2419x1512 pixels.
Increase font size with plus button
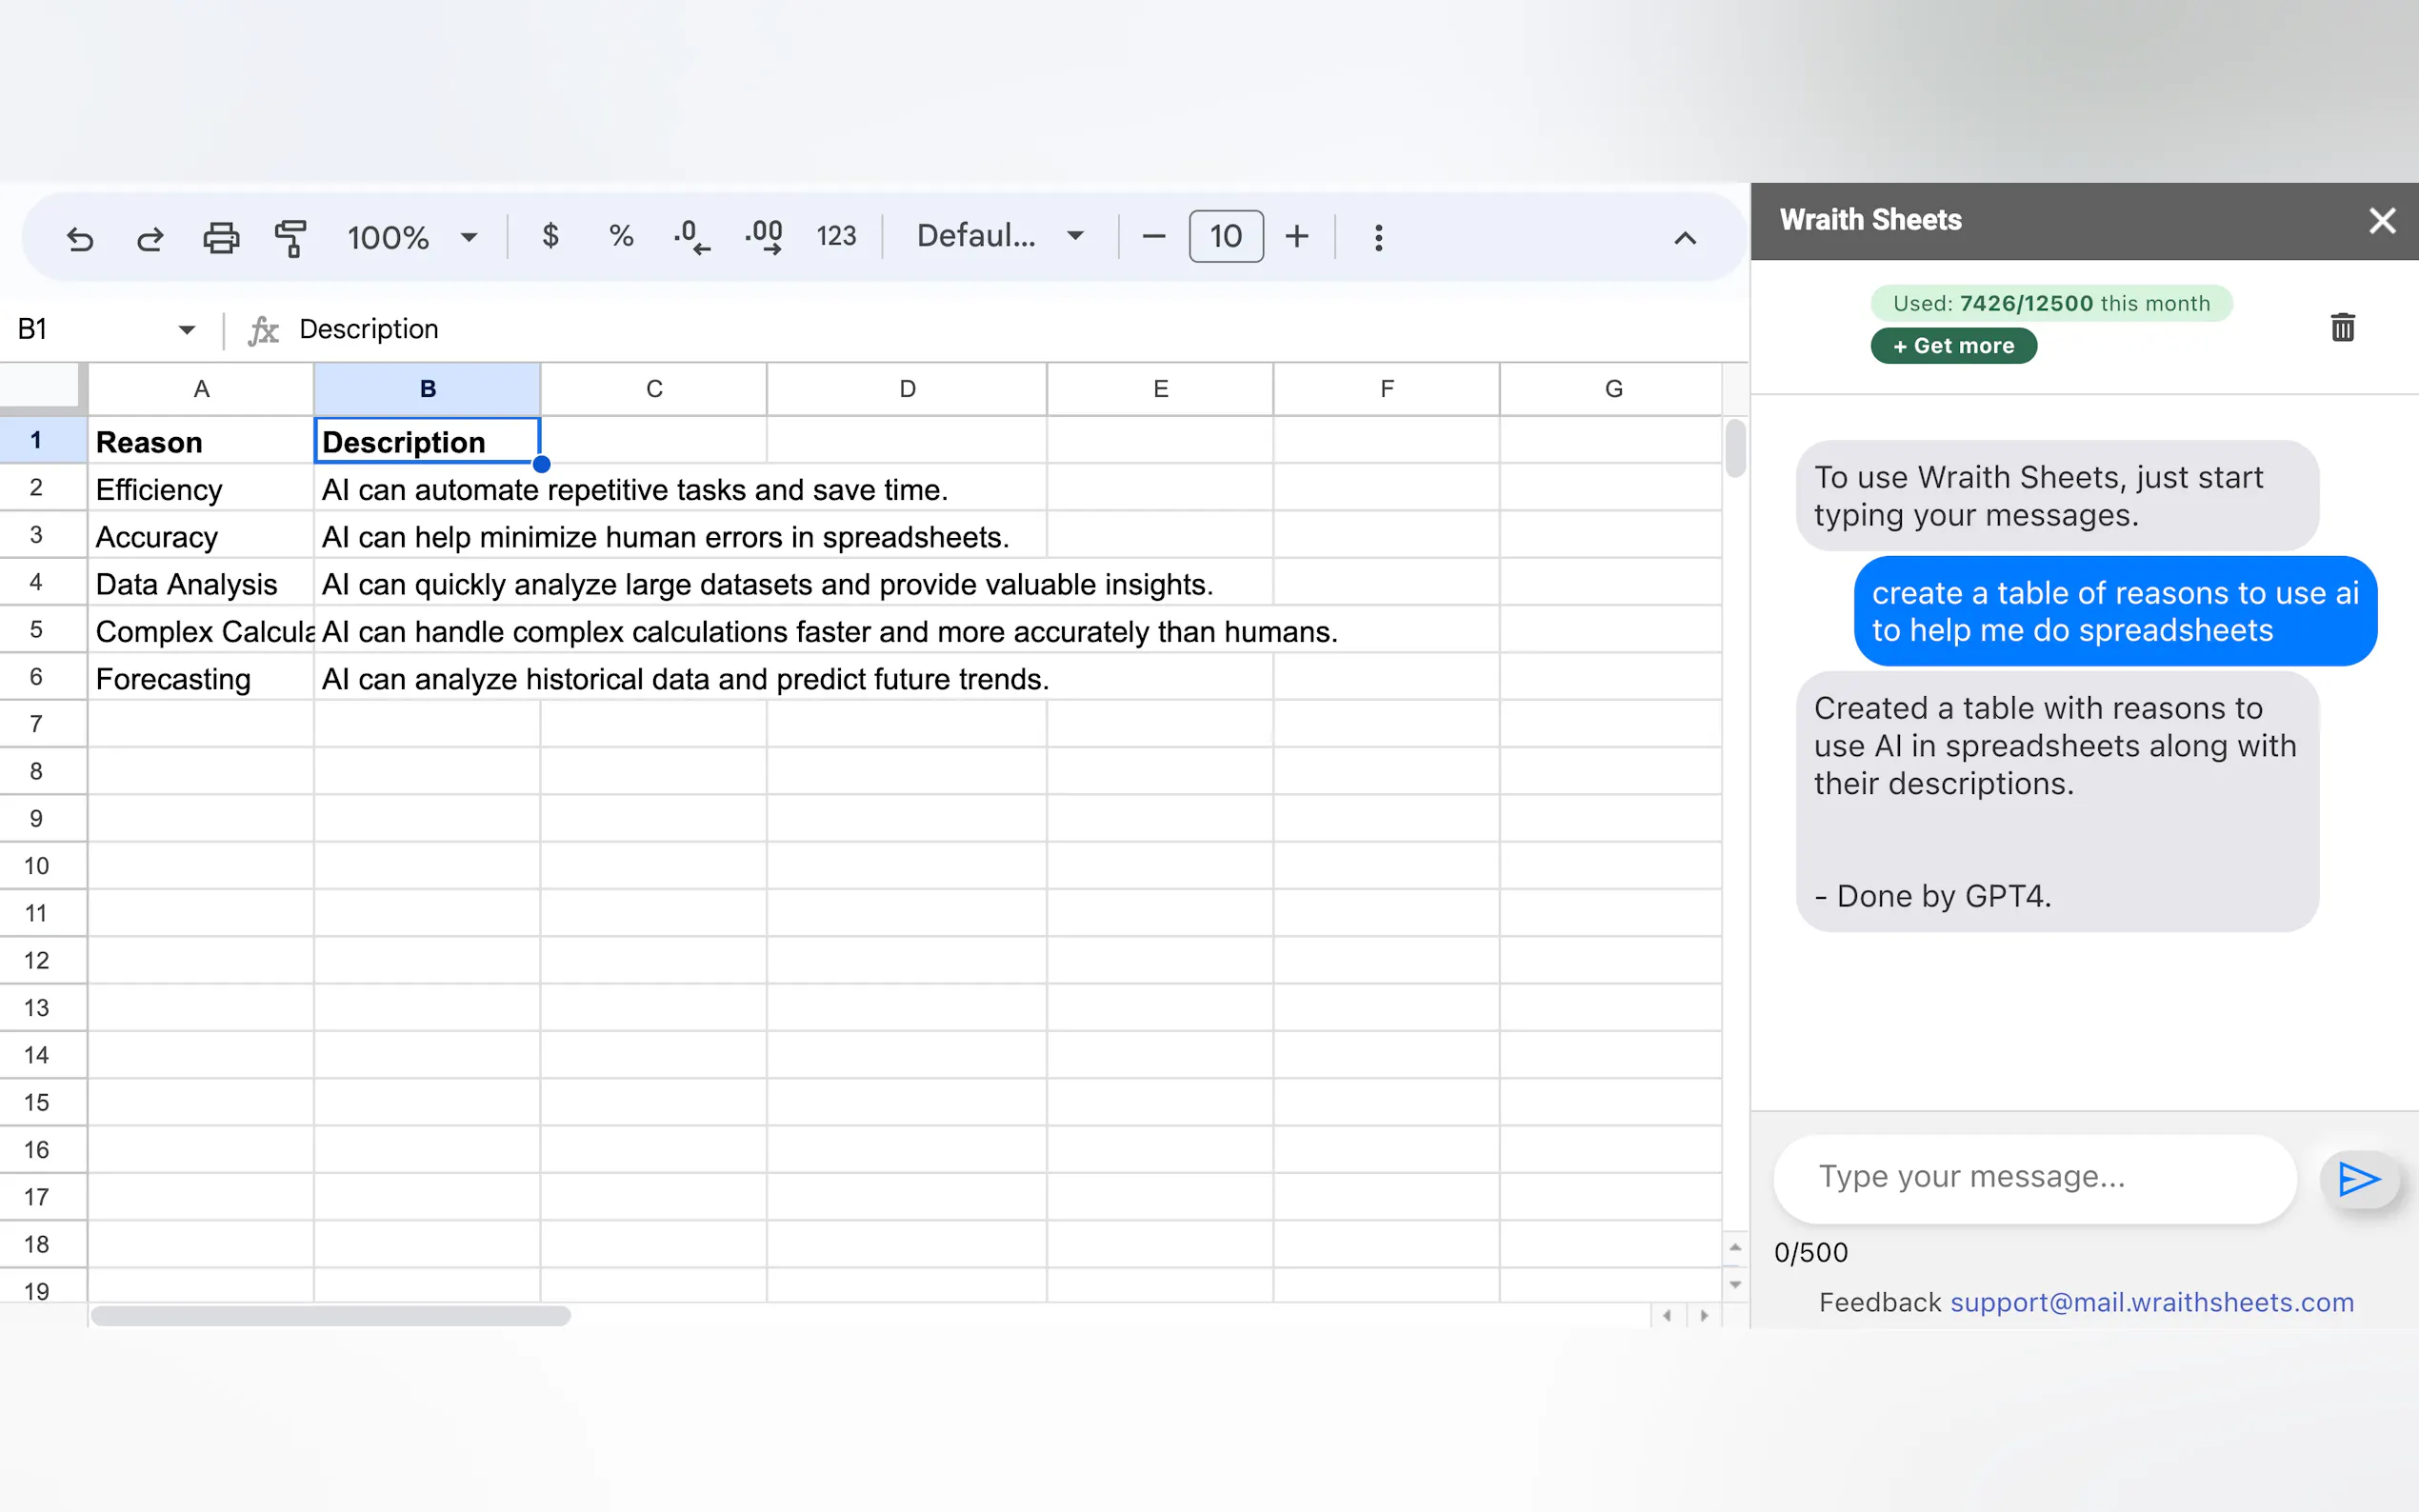pyautogui.click(x=1297, y=236)
